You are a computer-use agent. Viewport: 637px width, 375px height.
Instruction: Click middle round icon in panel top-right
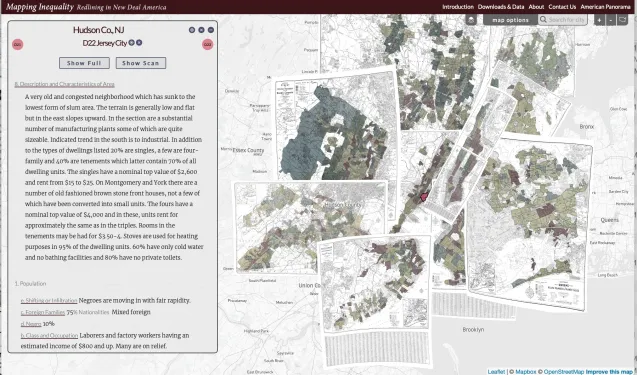[x=201, y=30]
